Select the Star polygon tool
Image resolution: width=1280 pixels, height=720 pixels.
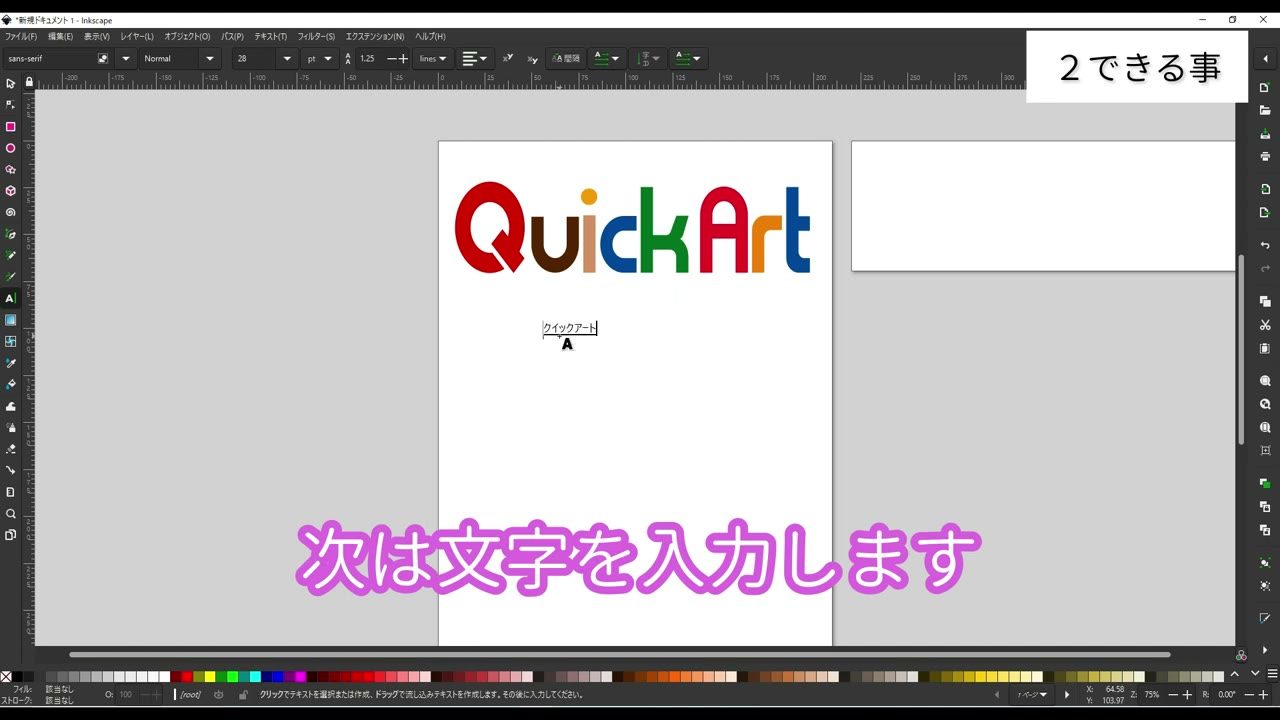[x=11, y=170]
